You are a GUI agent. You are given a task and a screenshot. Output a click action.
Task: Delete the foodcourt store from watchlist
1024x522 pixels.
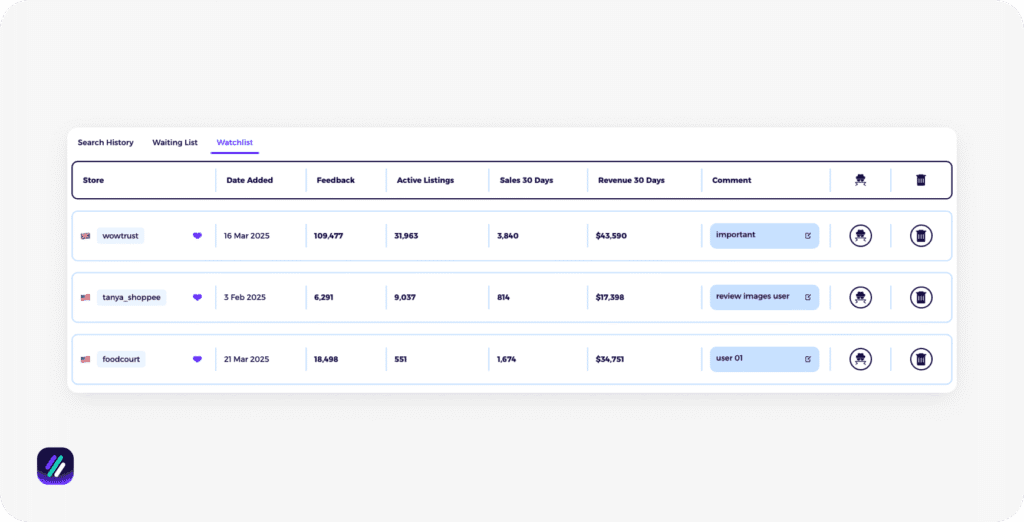(x=921, y=359)
